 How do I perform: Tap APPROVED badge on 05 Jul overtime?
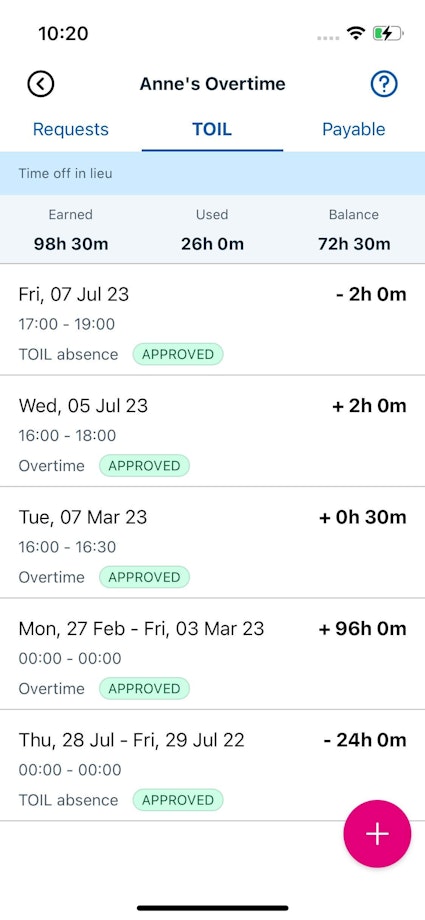(144, 466)
